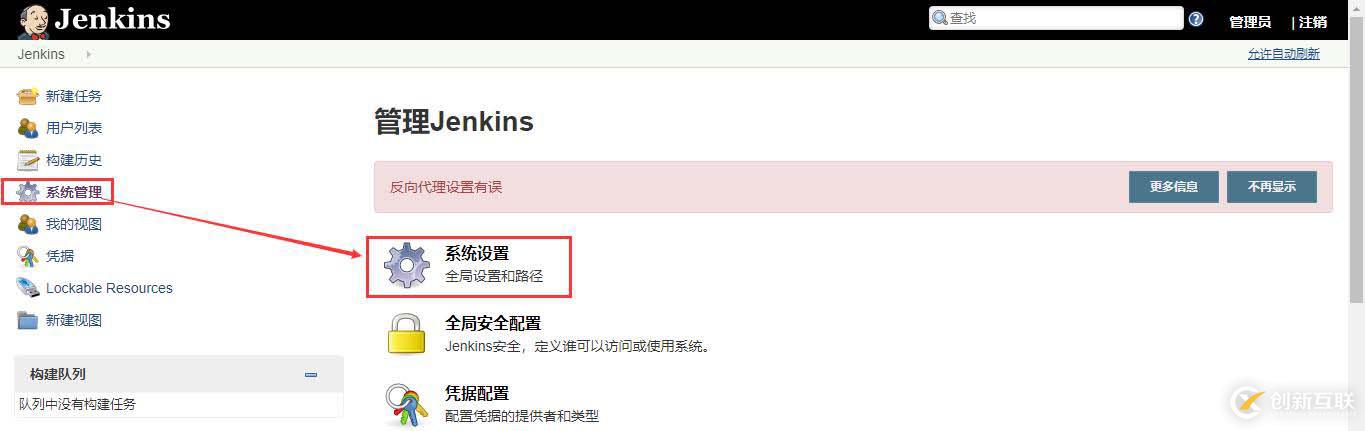Open search help question mark icon

click(x=1196, y=19)
